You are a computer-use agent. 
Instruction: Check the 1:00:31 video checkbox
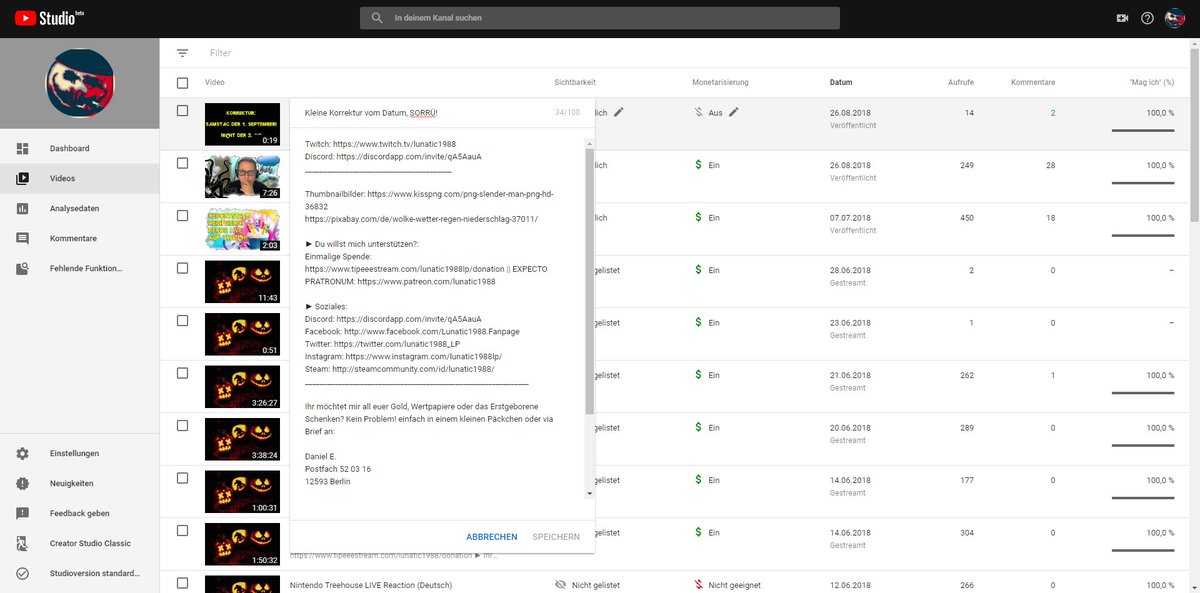click(x=182, y=478)
